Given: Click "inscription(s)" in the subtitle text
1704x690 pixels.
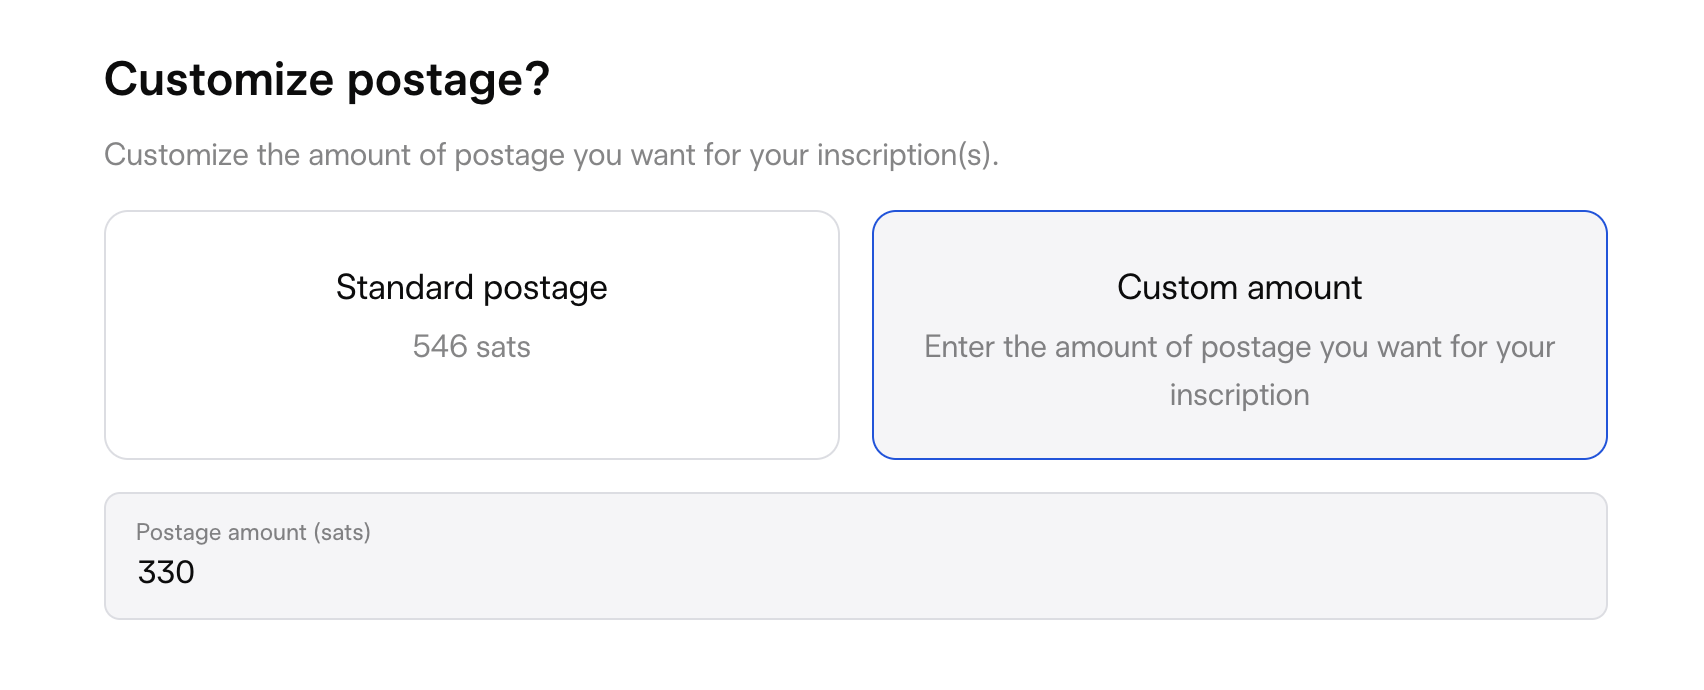Looking at the screenshot, I should pos(906,155).
